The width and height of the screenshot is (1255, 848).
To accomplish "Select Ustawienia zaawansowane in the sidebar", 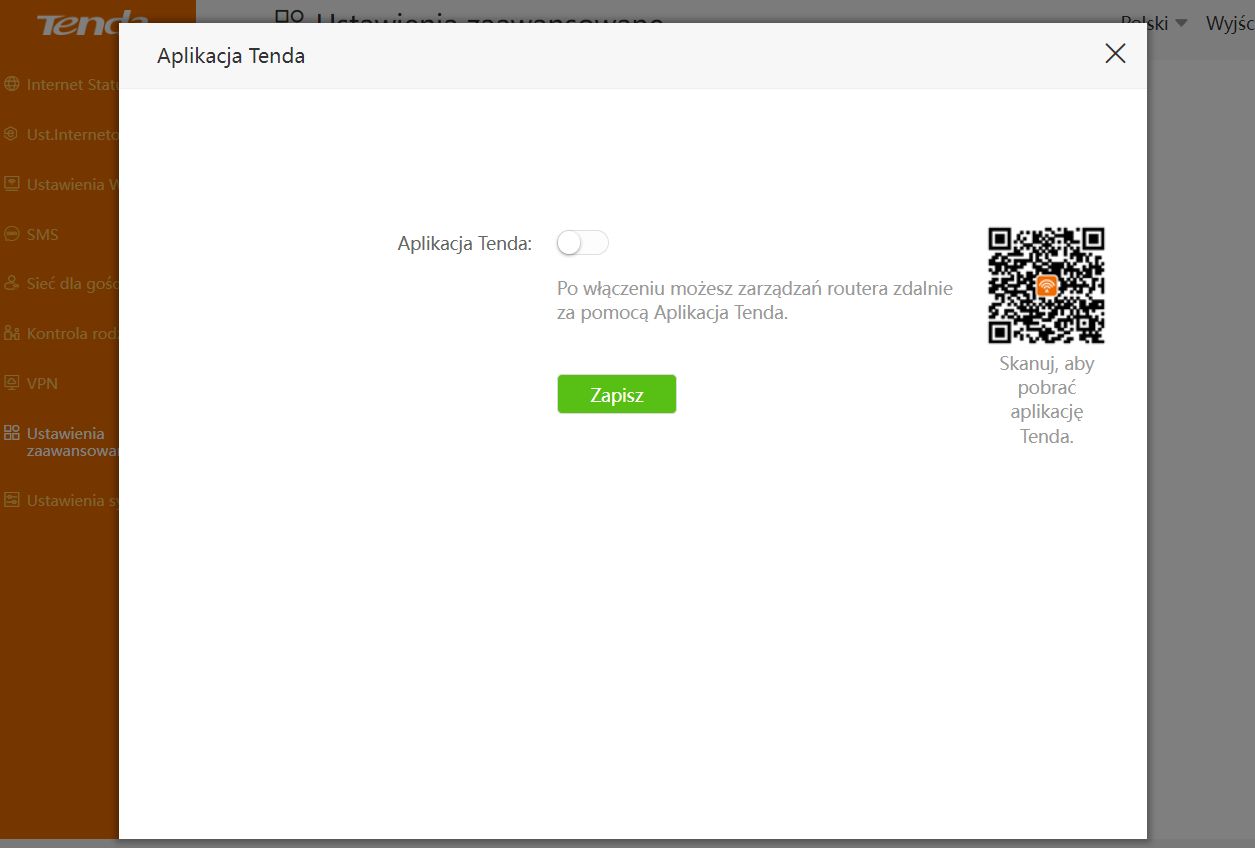I will (73, 442).
